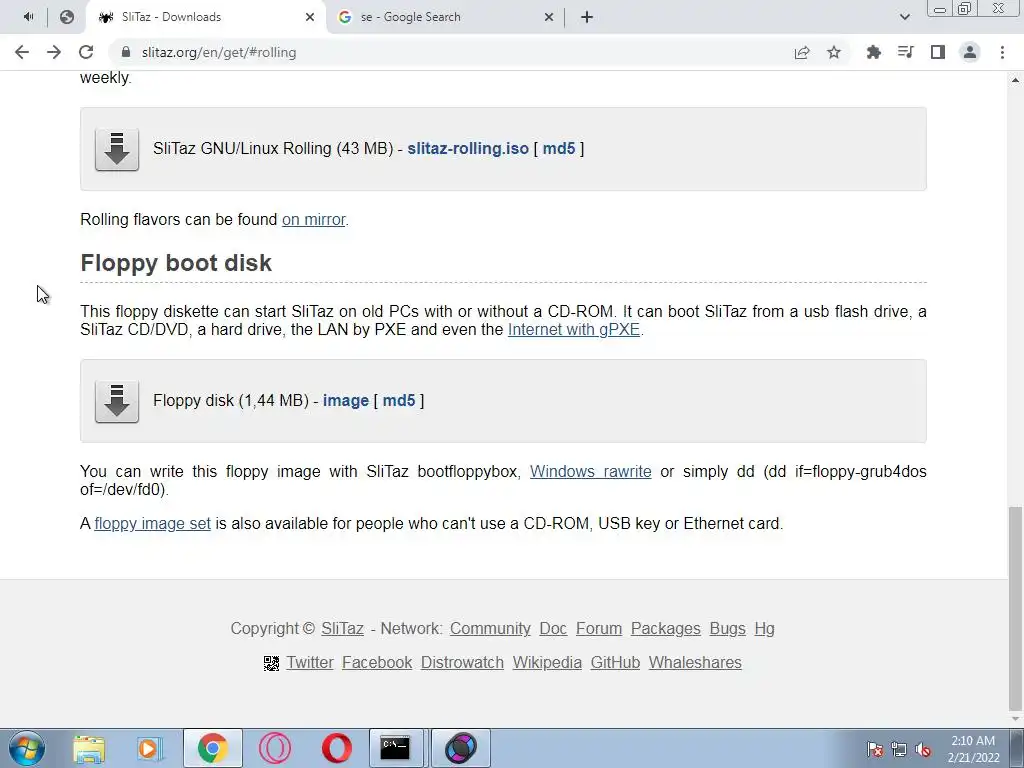Click the page vertical scrollbar thumb
The width and height of the screenshot is (1024, 768).
(1015, 607)
